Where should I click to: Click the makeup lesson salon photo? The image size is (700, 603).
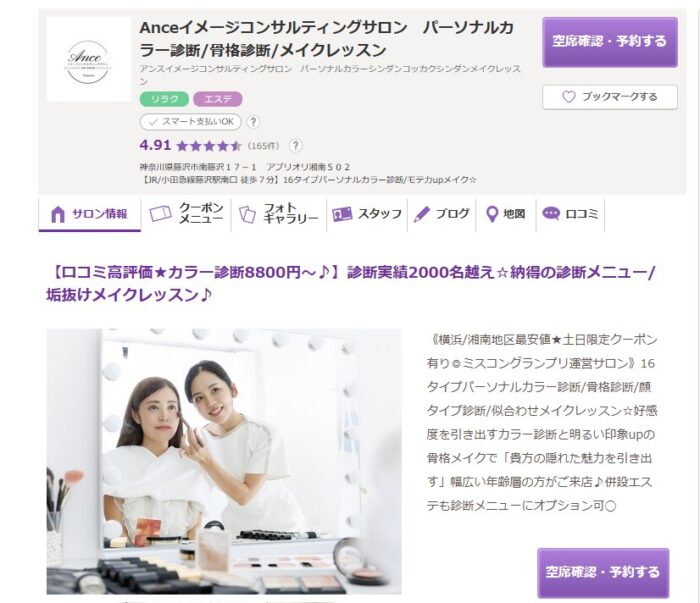(x=224, y=462)
